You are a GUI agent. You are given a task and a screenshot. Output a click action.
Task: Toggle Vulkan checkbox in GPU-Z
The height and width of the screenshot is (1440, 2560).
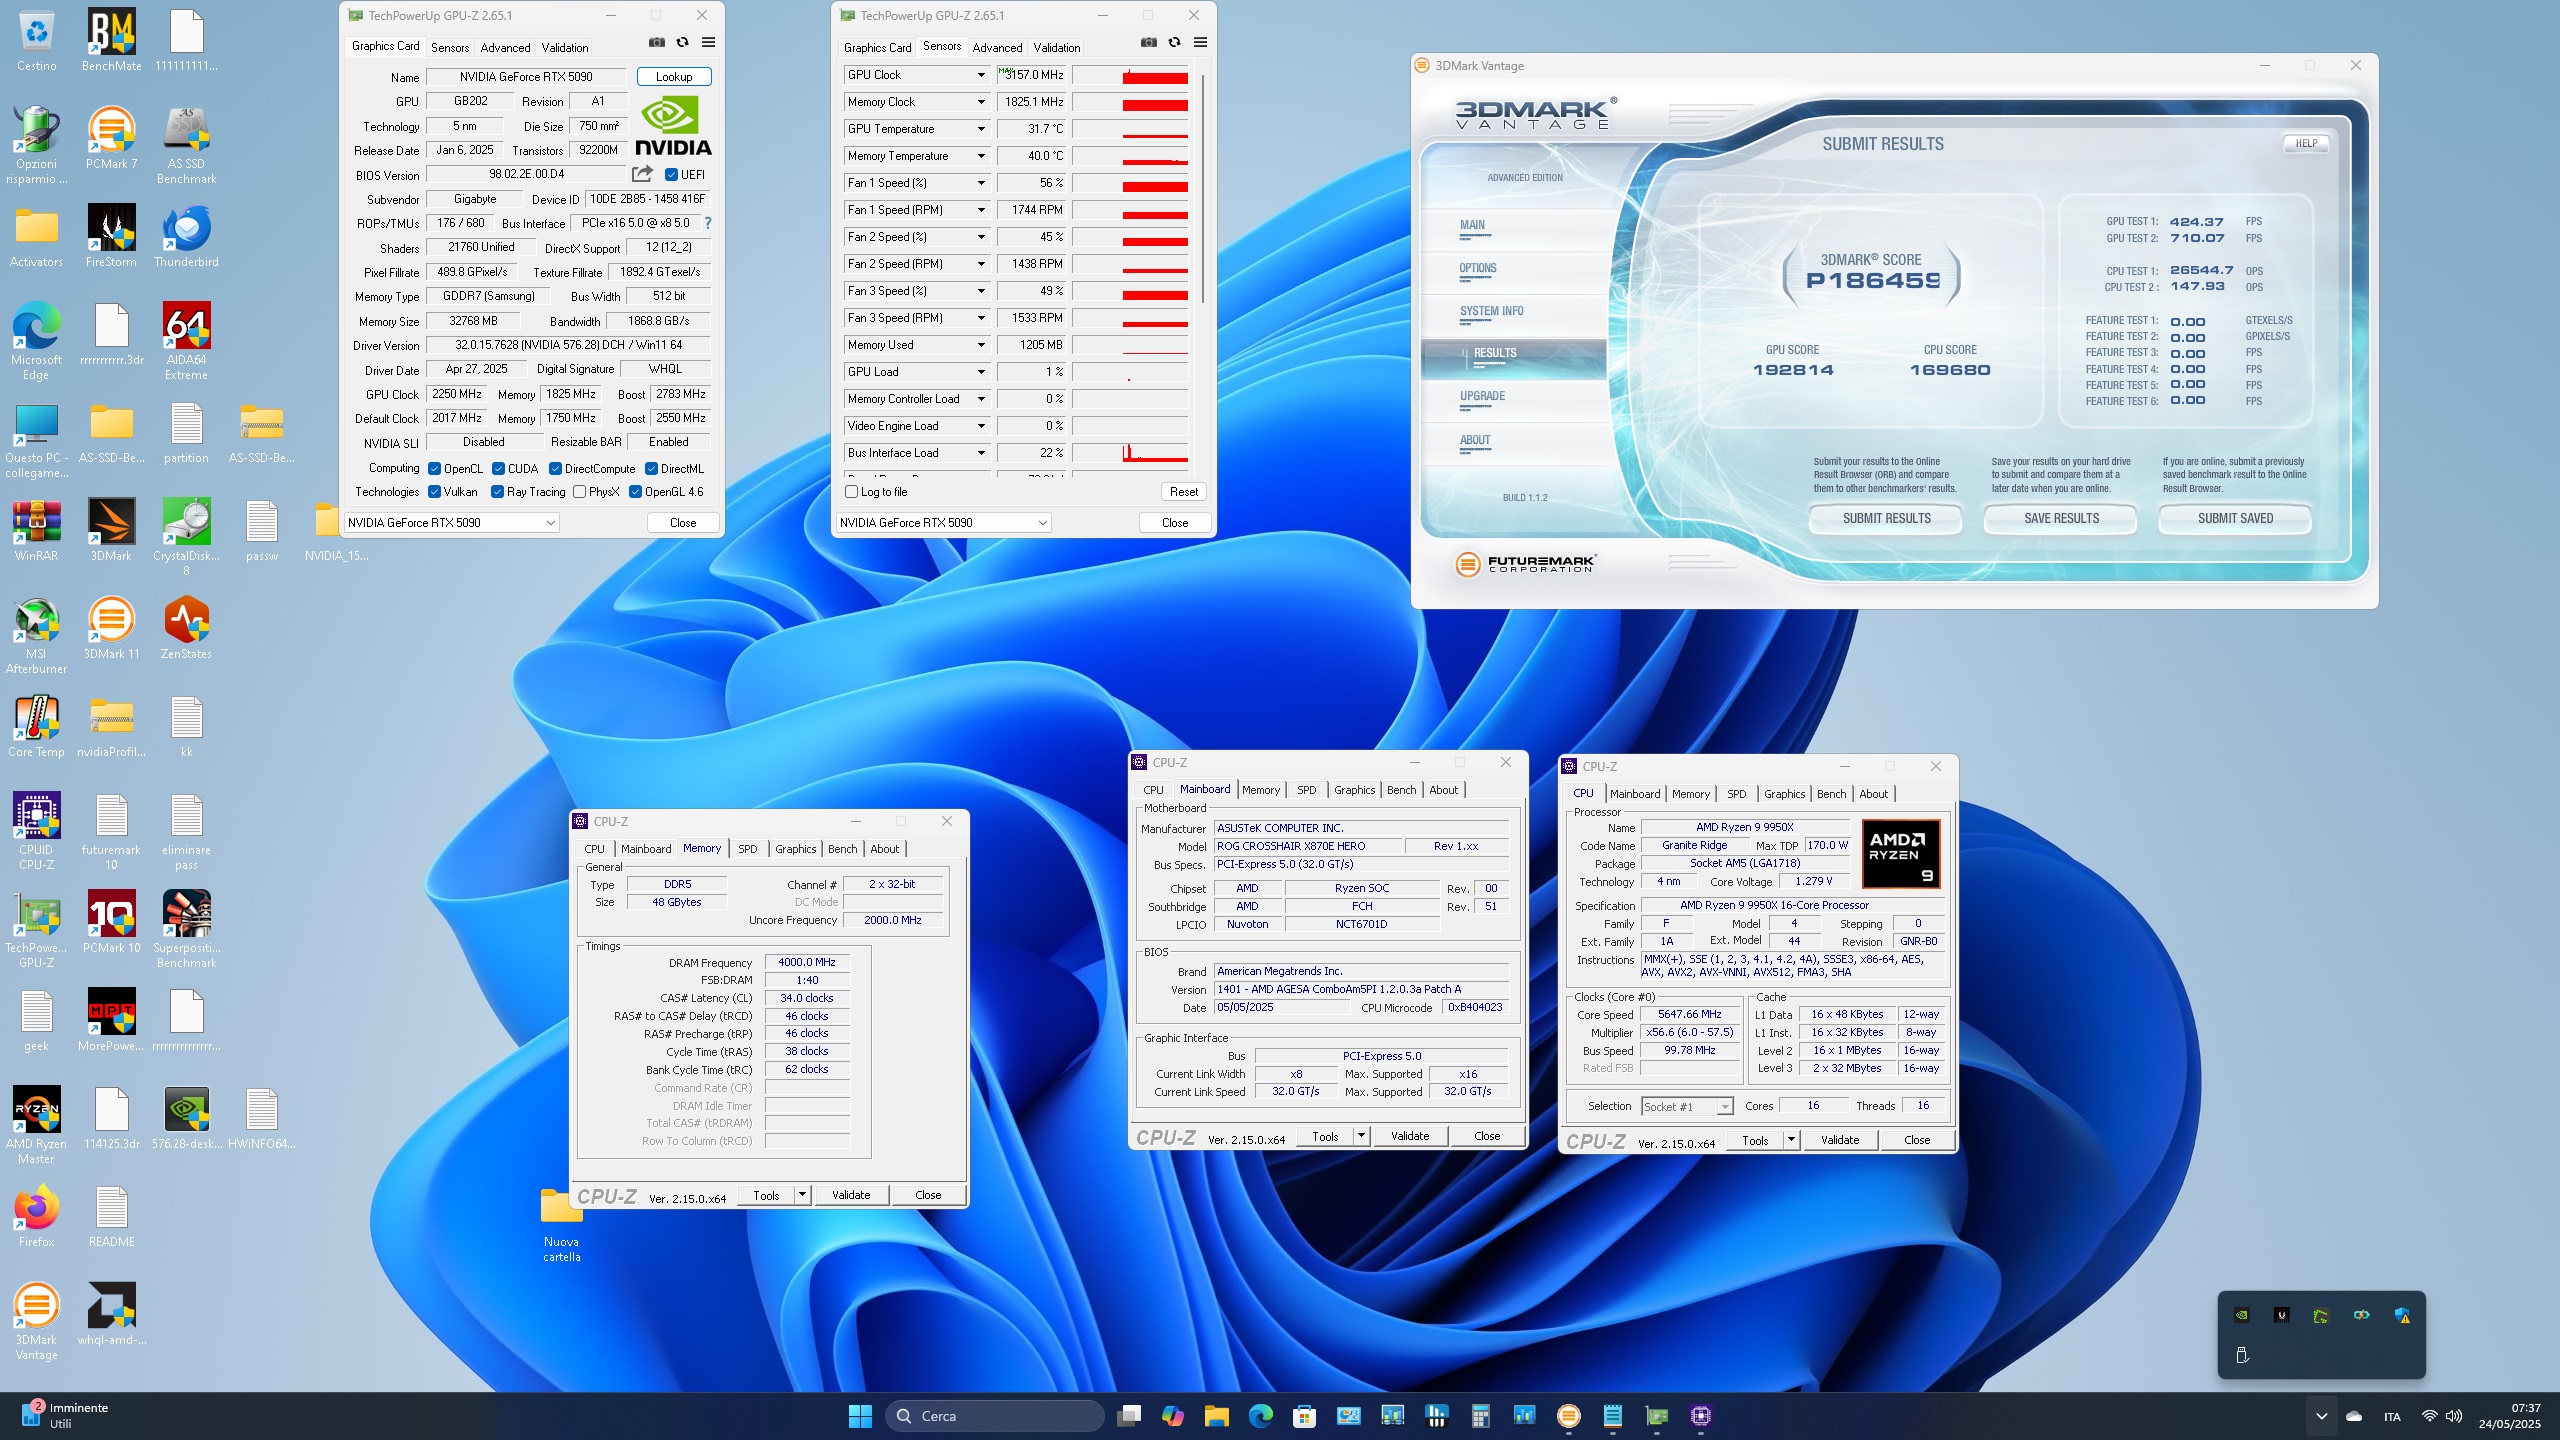point(434,491)
